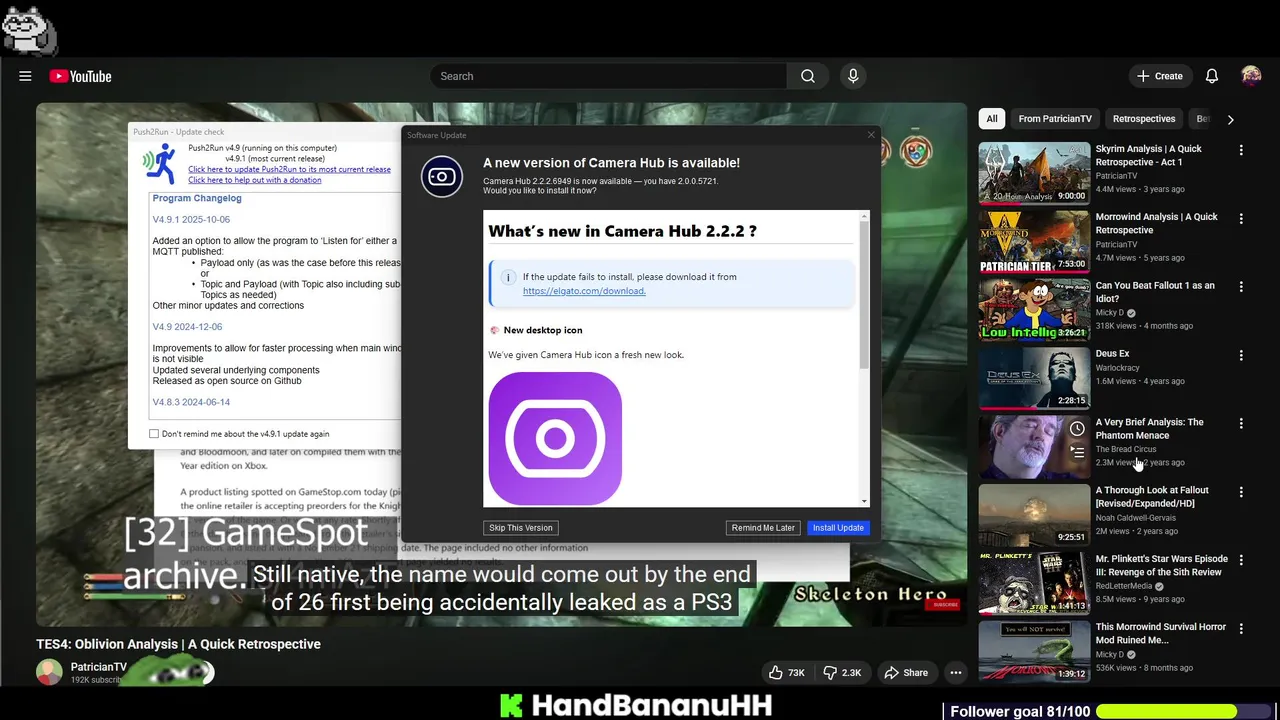Open Mr. Plinkett's Star Wars Episode III title
The height and width of the screenshot is (720, 1280).
[1162, 565]
